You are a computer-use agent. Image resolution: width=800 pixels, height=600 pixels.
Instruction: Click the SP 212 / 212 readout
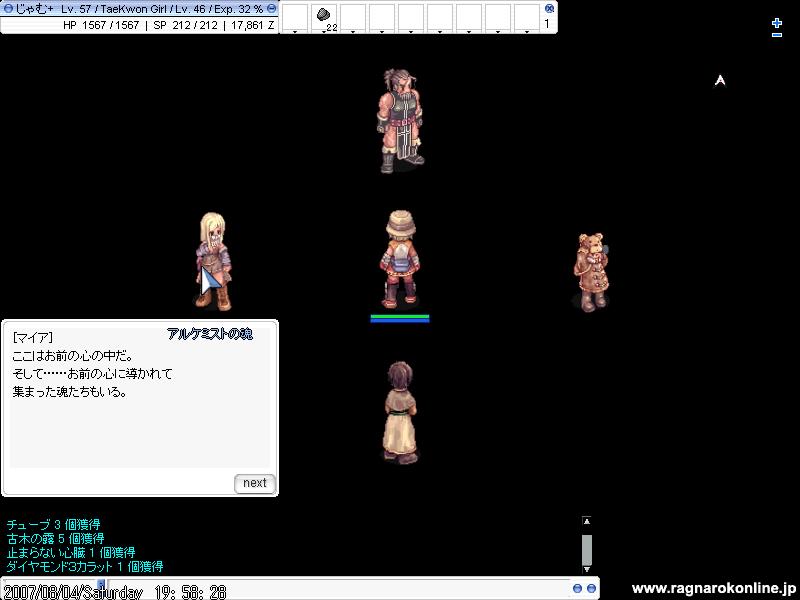point(185,25)
